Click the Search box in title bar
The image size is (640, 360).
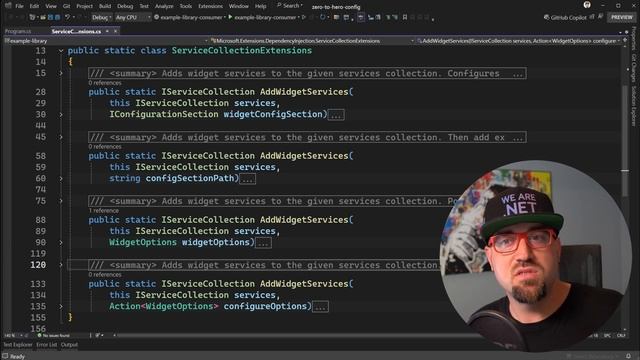click(x=290, y=6)
